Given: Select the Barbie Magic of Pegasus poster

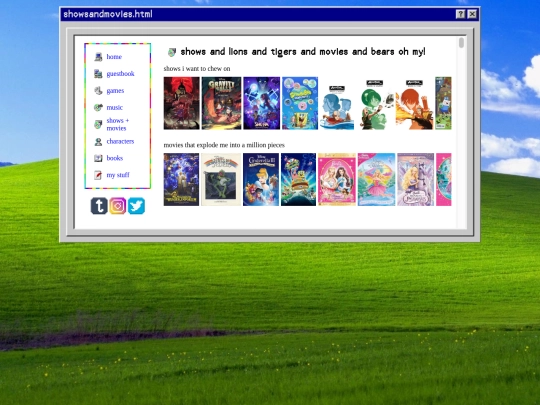Looking at the screenshot, I should tap(416, 179).
